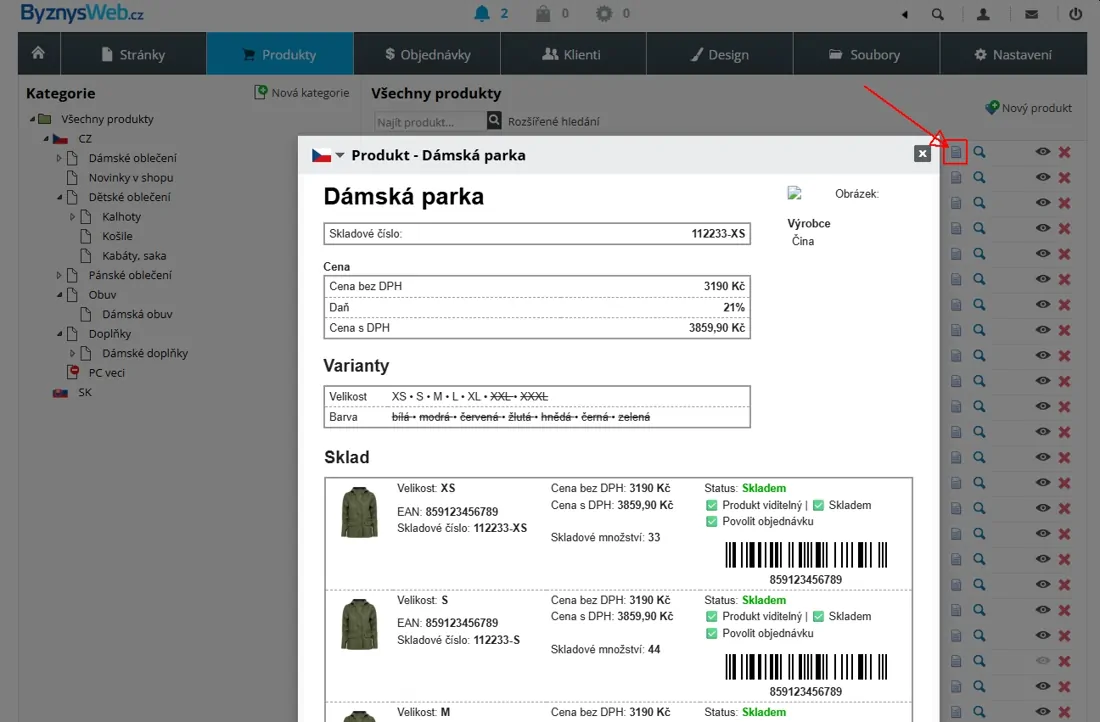Screen dimensions: 1100x722
Task: Click the broken image icon next to Obrázek
Action: (794, 193)
